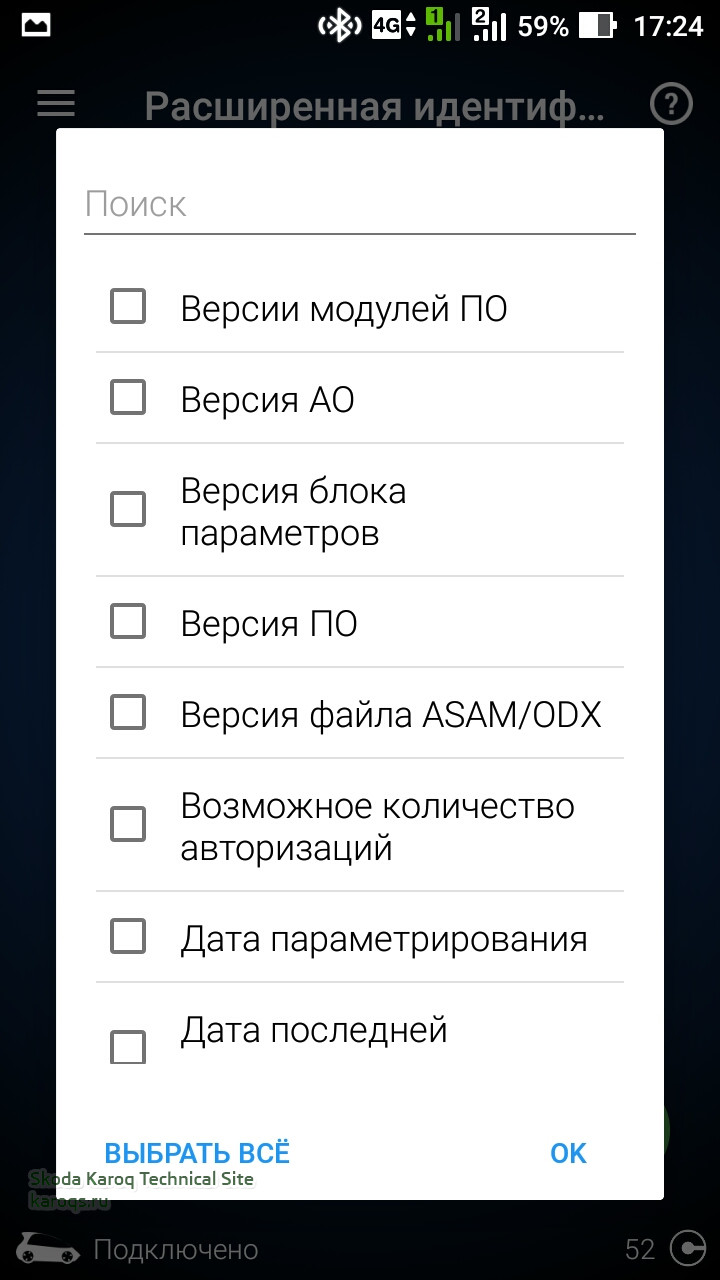Tap the 4G network indicator
Viewport: 720px width, 1280px height.
click(x=392, y=26)
